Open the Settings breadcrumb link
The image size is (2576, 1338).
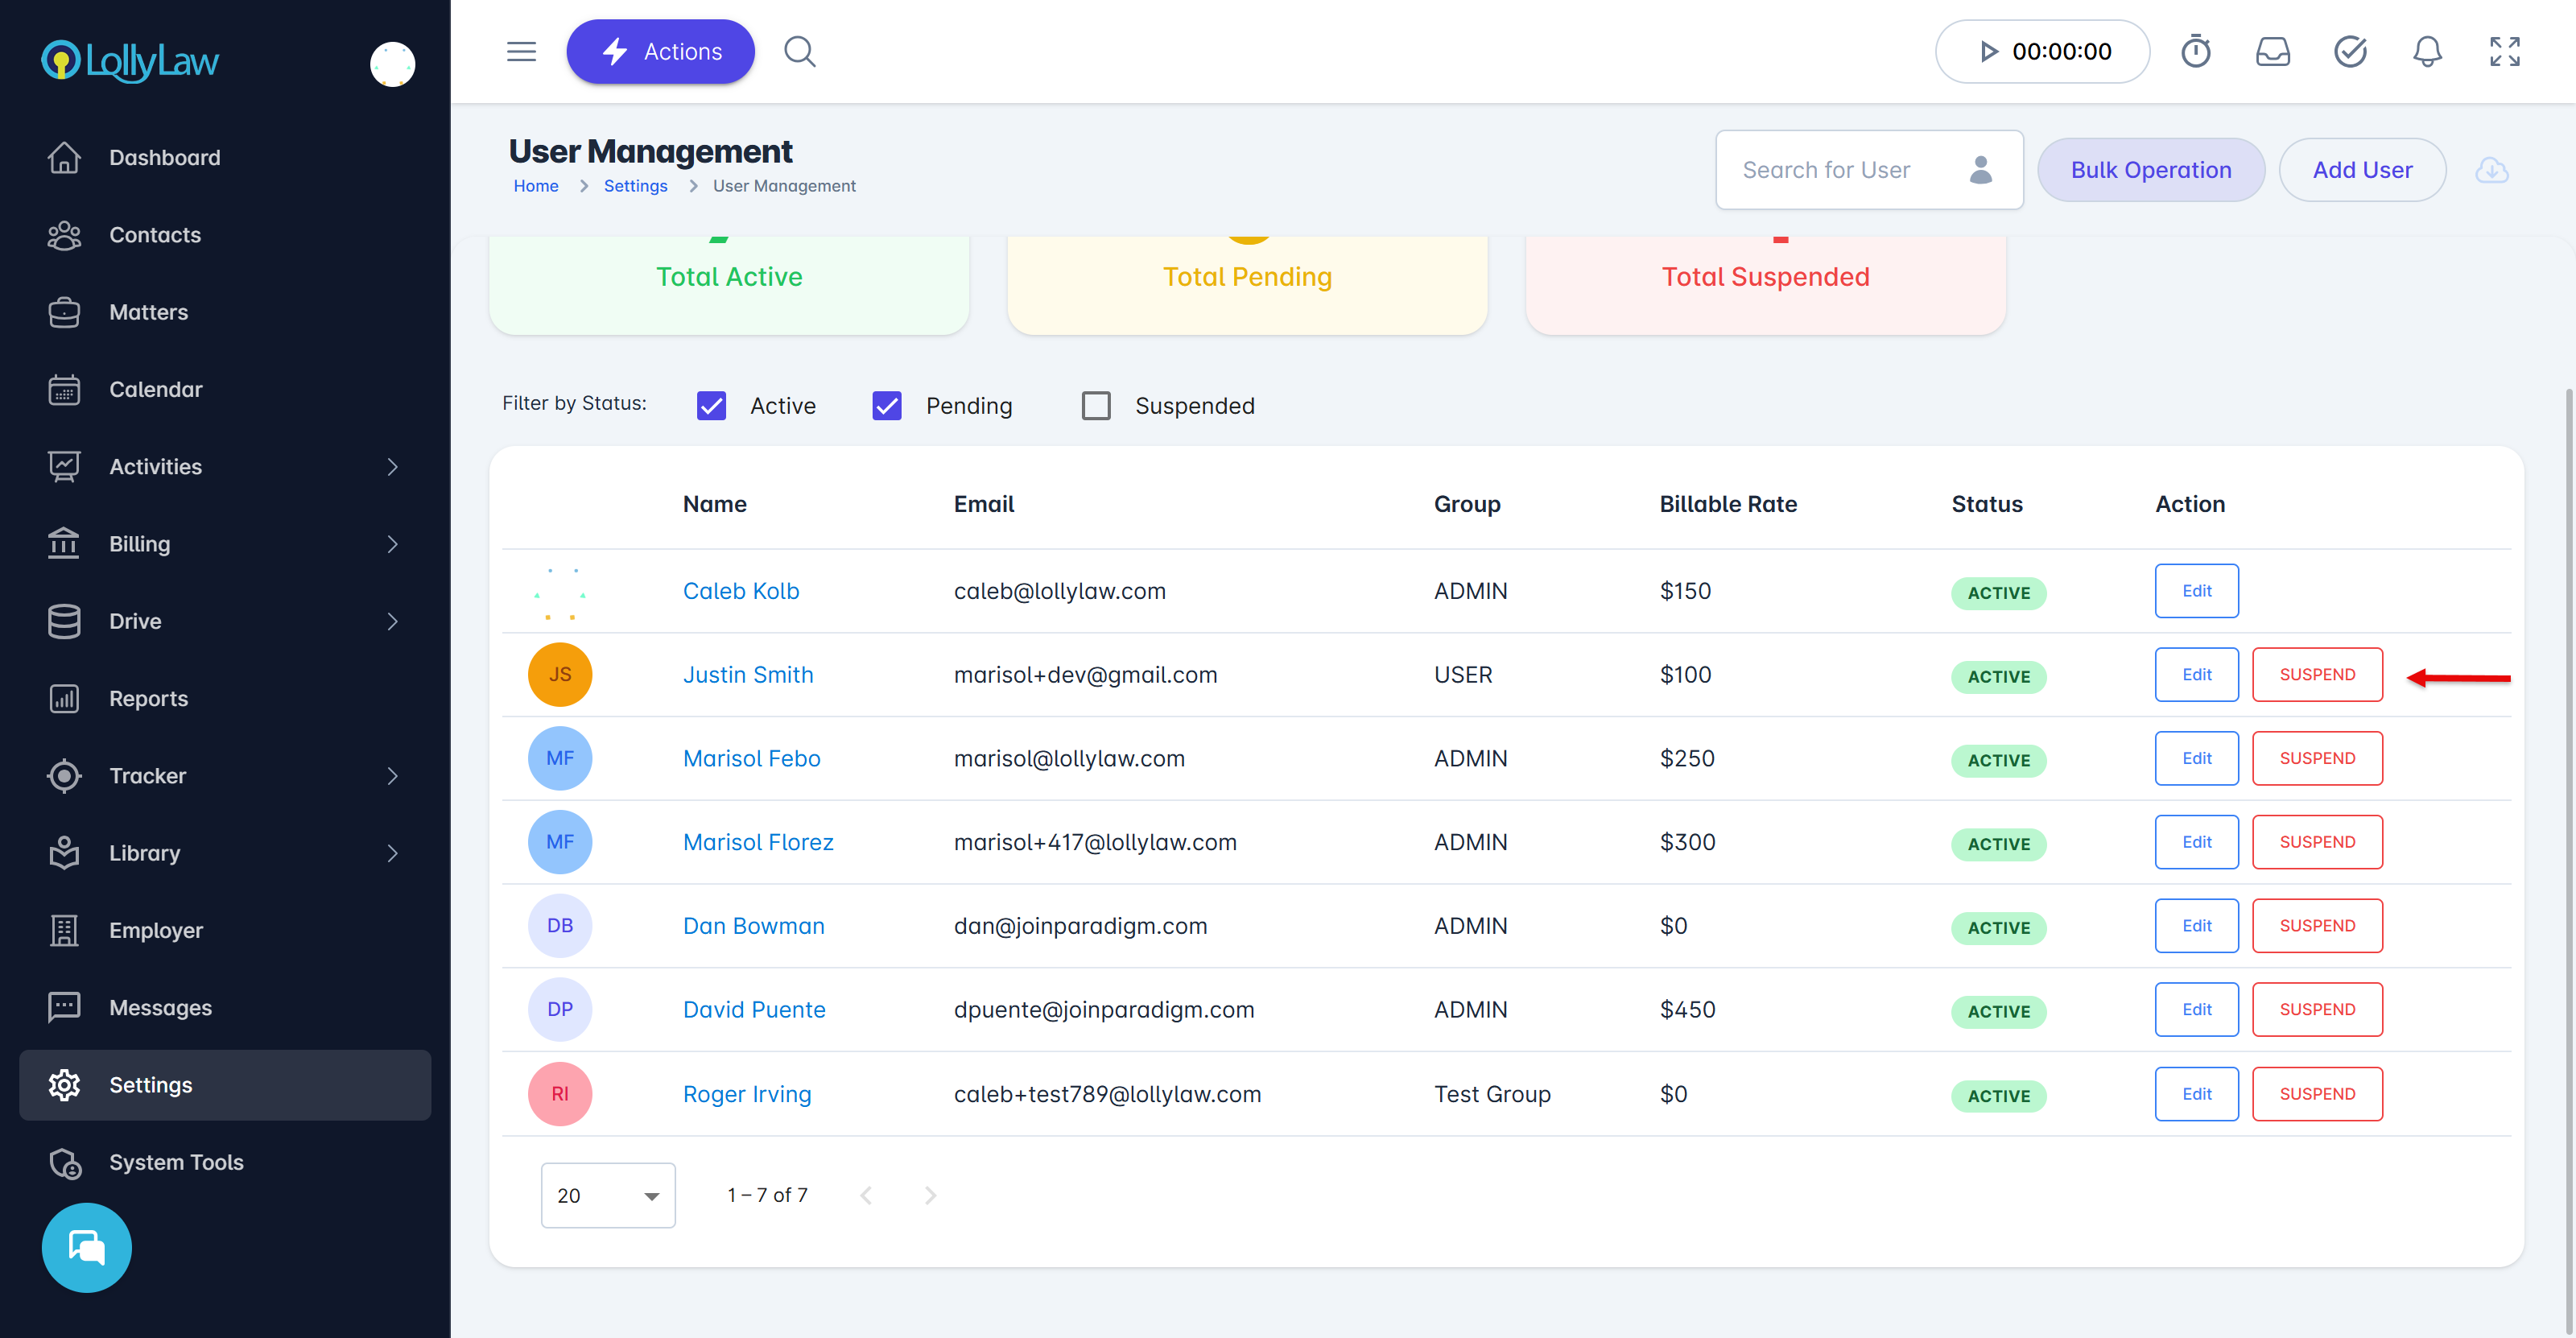(635, 186)
